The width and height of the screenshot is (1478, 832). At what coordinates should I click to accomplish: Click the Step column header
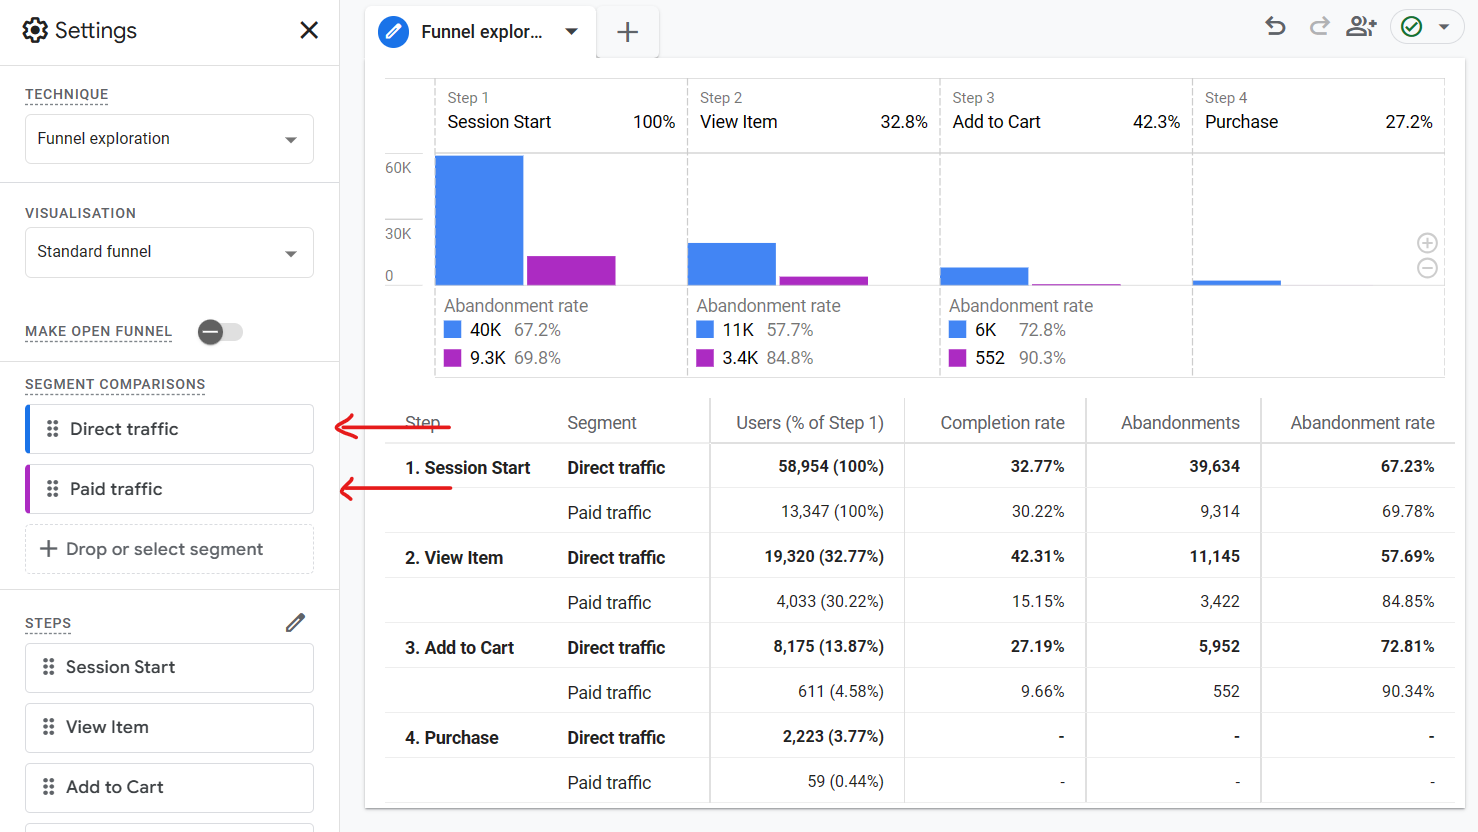pos(423,423)
